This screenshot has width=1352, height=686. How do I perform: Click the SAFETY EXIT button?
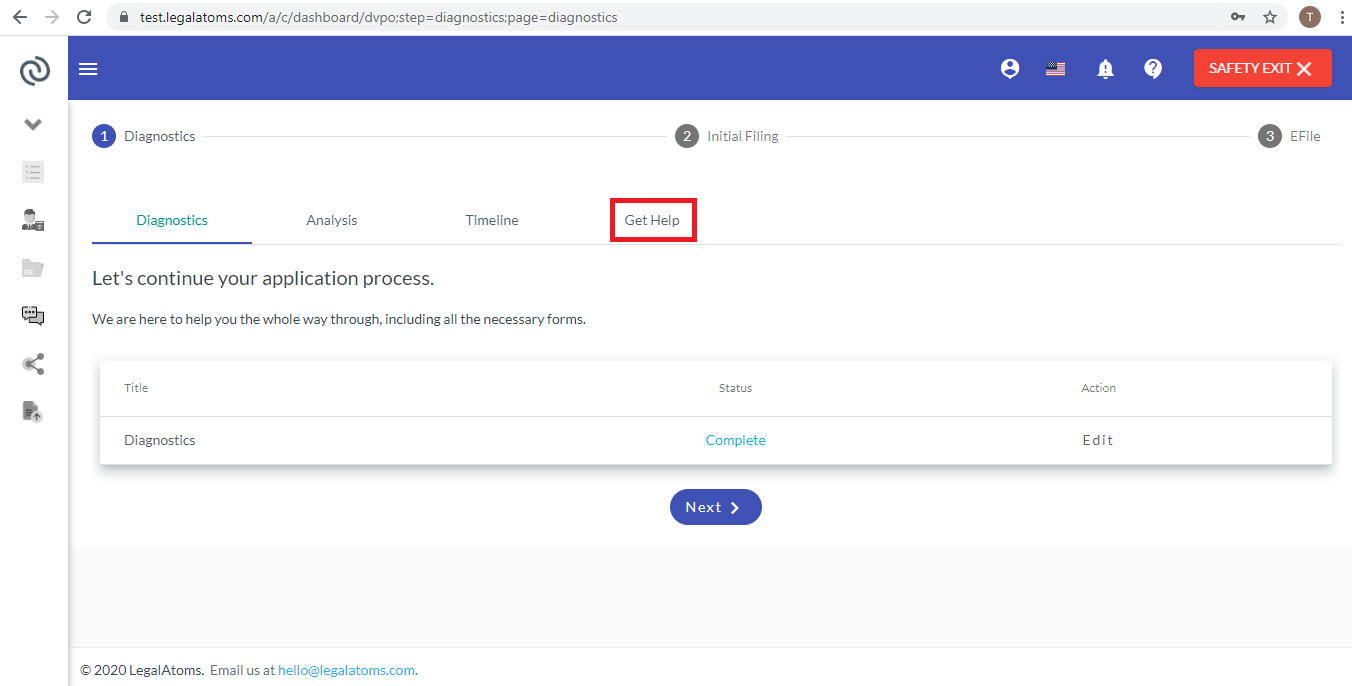(x=1262, y=68)
